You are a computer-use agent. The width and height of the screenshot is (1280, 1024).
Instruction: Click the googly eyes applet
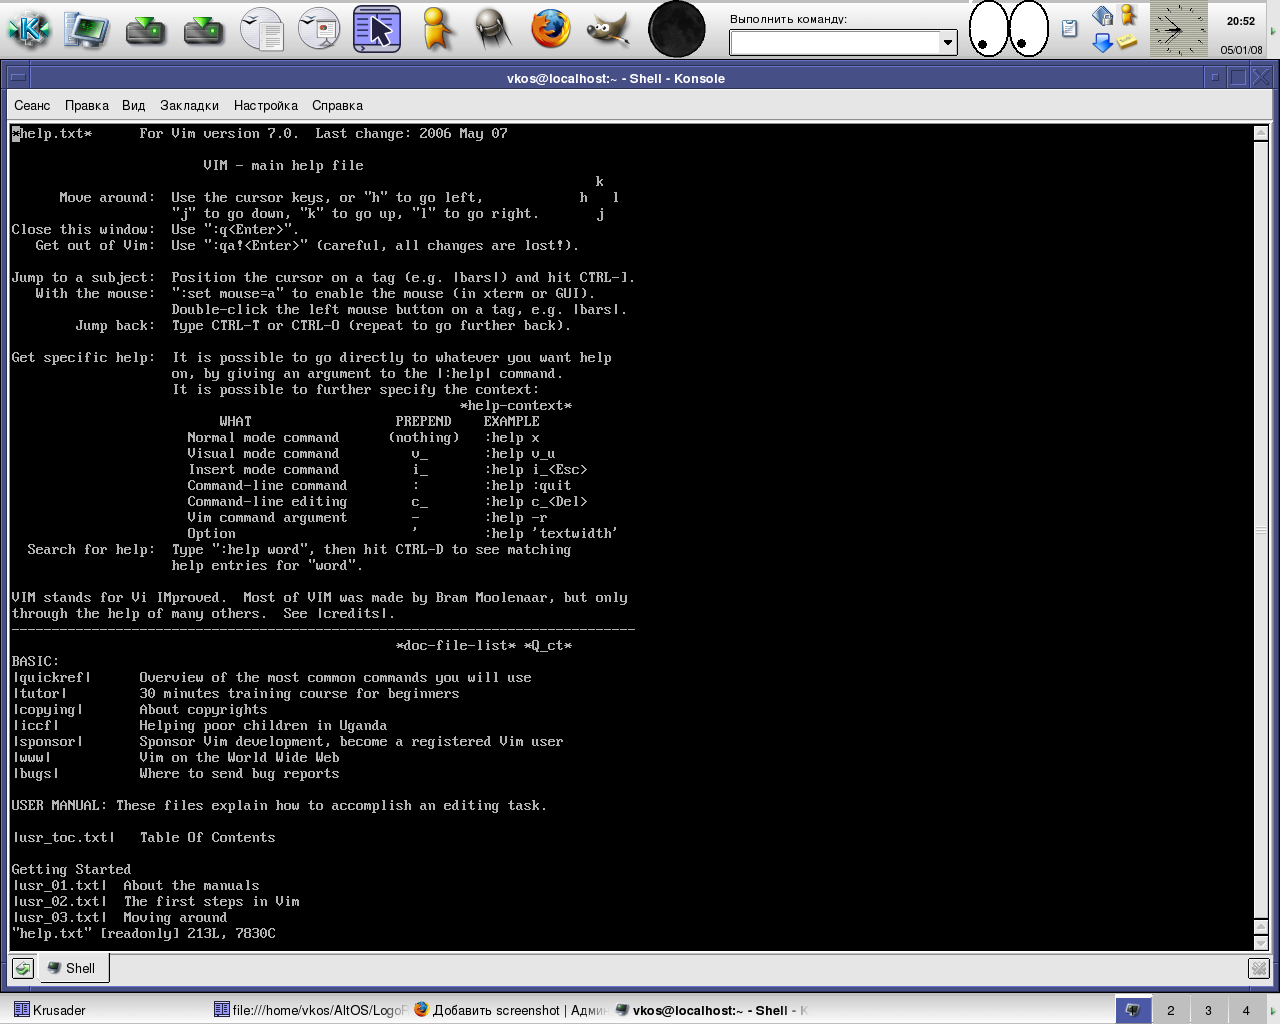[x=1008, y=29]
